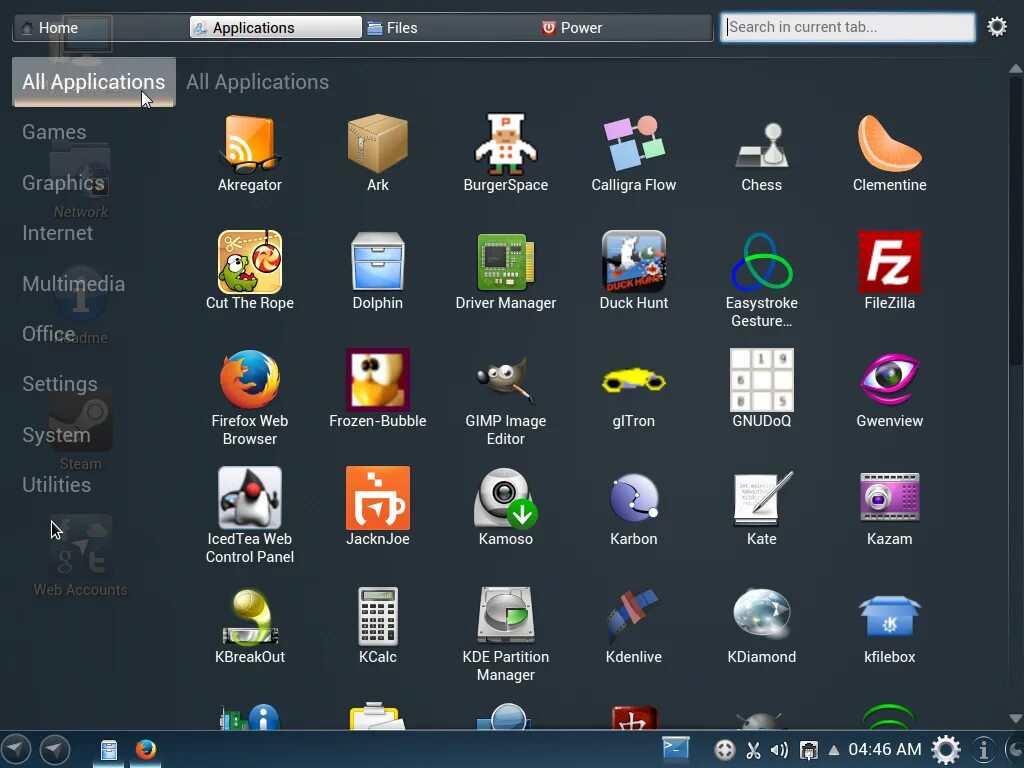Click the taskbar gear settings icon
This screenshot has height=768, width=1024.
pos(946,750)
